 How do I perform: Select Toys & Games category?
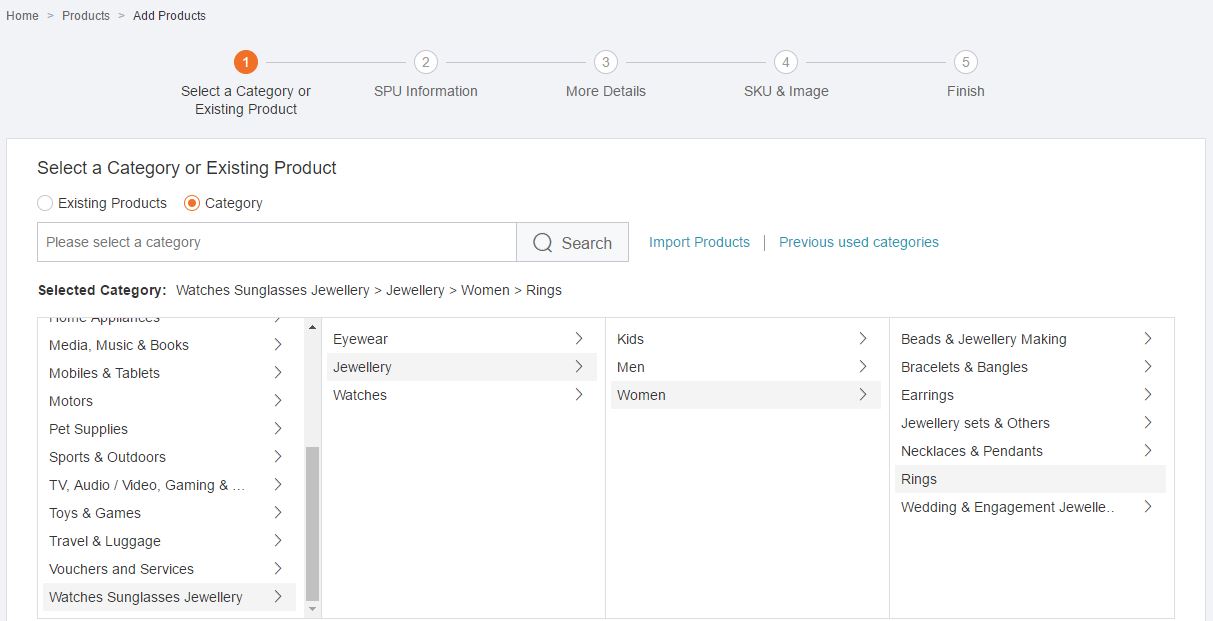pyautogui.click(x=169, y=513)
